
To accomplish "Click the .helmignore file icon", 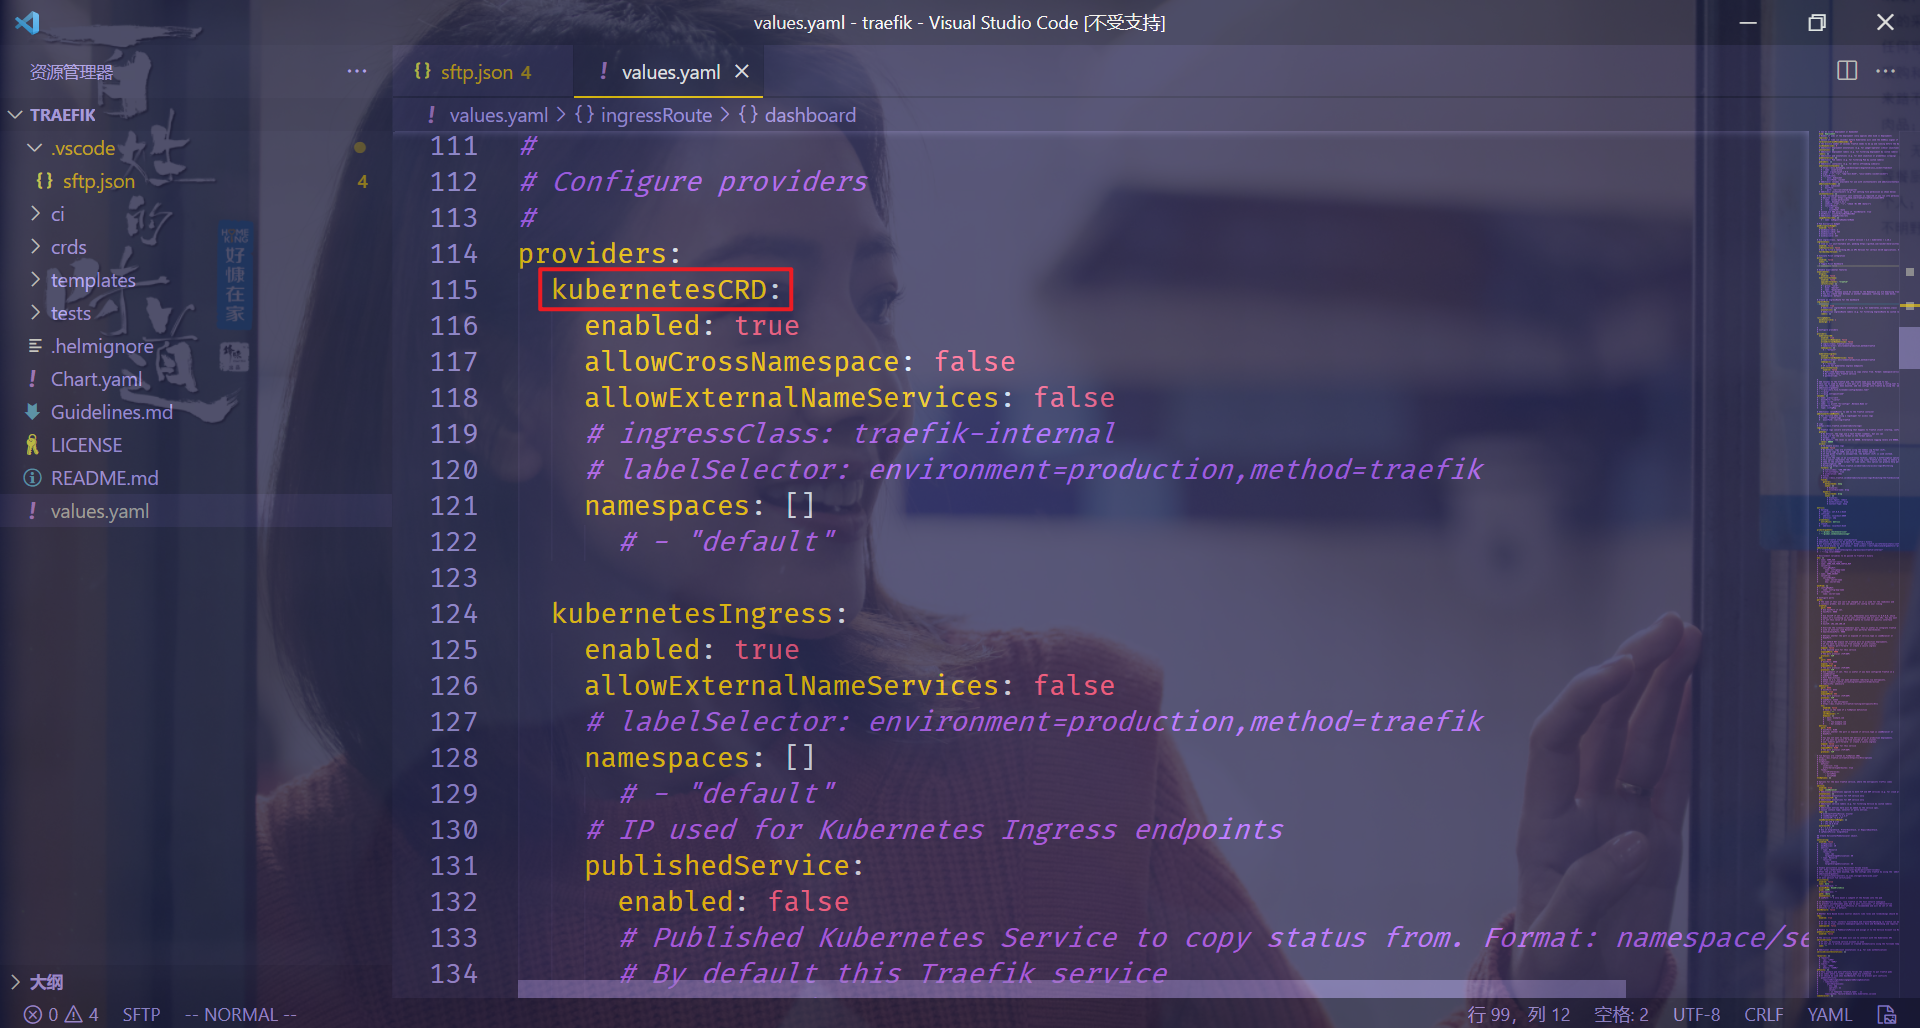I will point(35,346).
